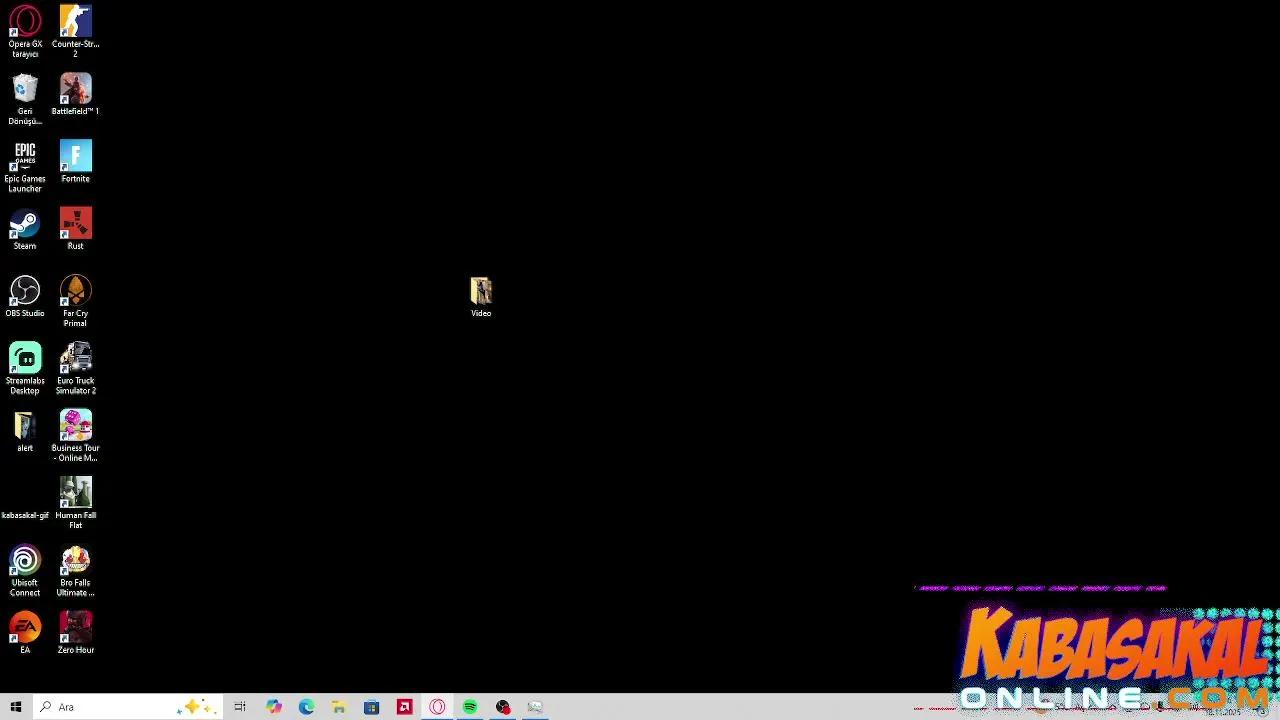Open AMD Software from the taskbar
Viewport: 1280px width, 720px height.
(404, 707)
